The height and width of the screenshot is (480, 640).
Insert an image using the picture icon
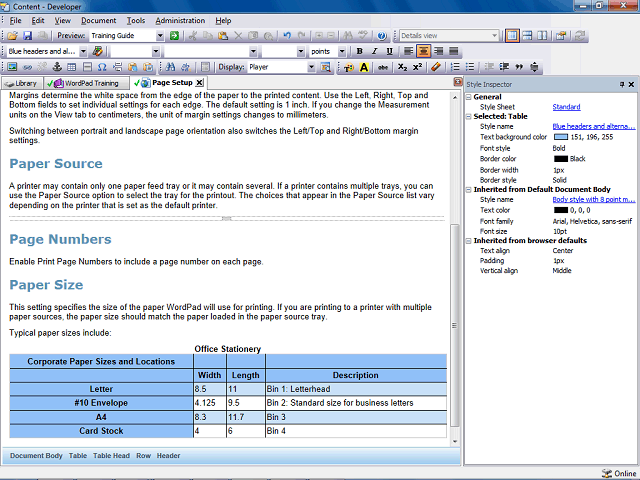pyautogui.click(x=12, y=67)
